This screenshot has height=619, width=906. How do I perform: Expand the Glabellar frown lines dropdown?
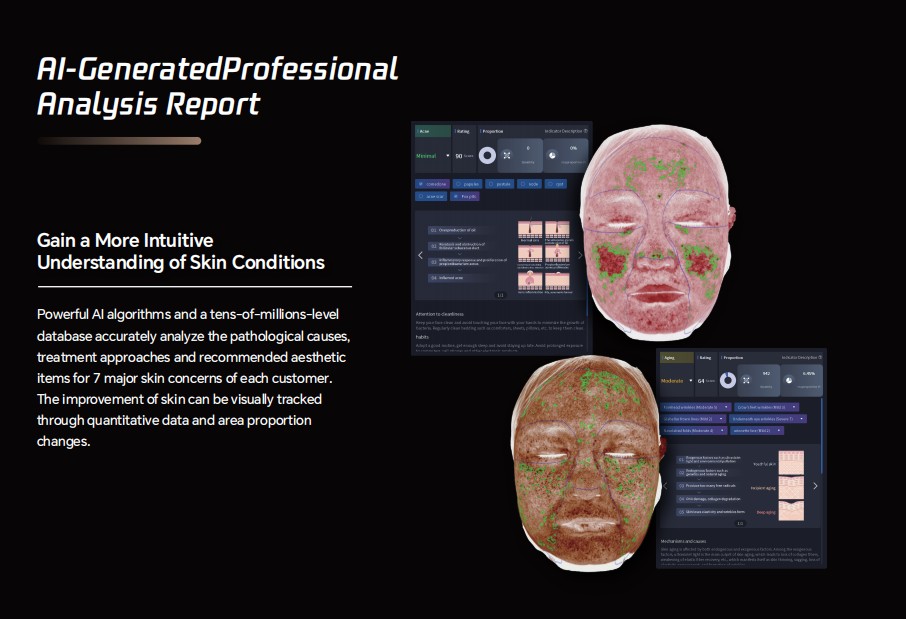(x=693, y=419)
